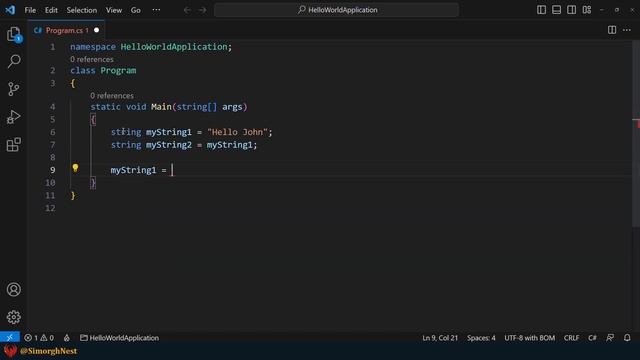Viewport: 640px width, 360px height.
Task: Click the 0 references lens above Main
Action: pos(112,96)
